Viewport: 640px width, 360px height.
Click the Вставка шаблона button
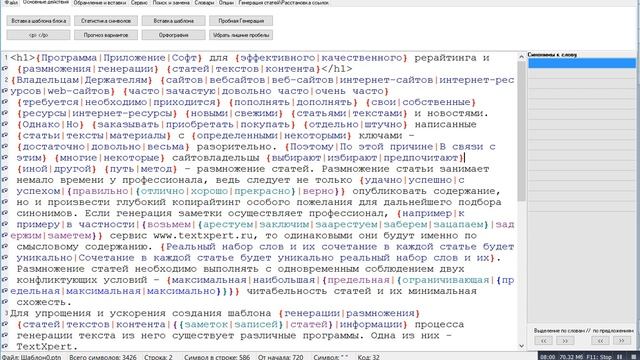(x=173, y=21)
